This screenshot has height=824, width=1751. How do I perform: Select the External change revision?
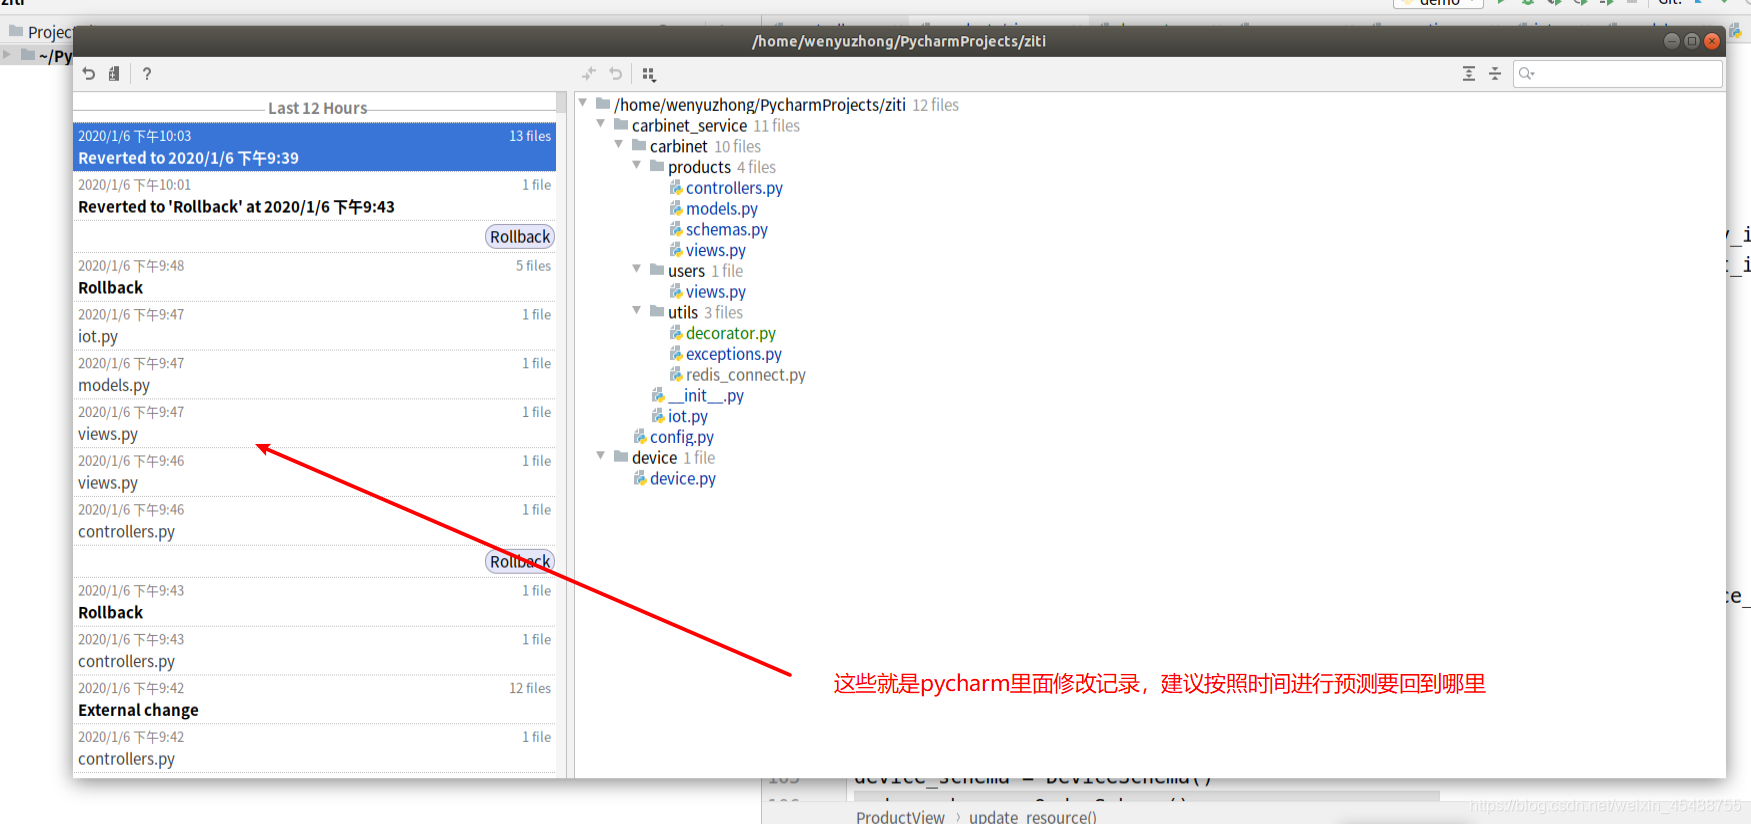pos(314,700)
